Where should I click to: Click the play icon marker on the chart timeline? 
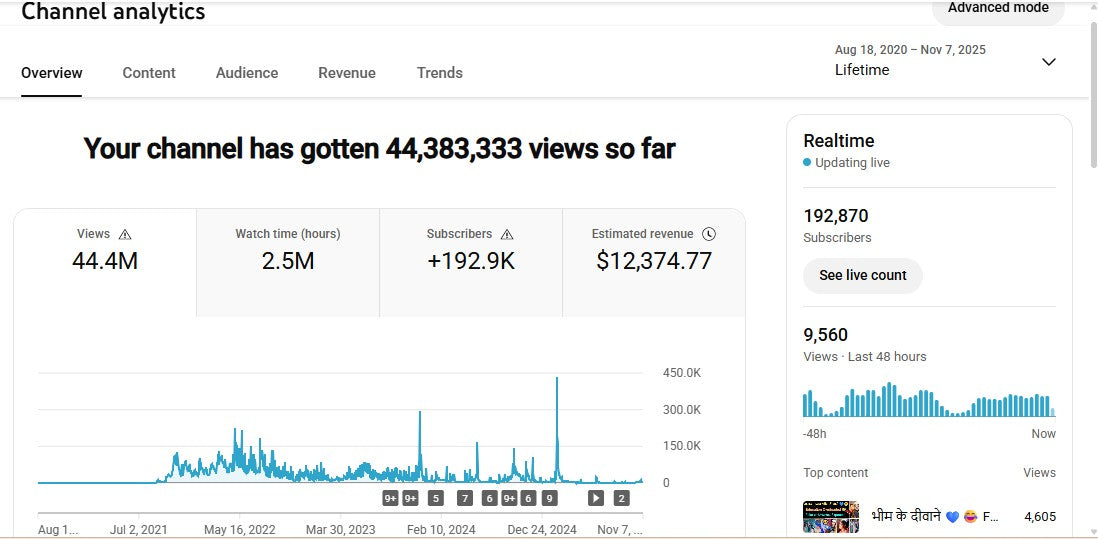pos(596,498)
